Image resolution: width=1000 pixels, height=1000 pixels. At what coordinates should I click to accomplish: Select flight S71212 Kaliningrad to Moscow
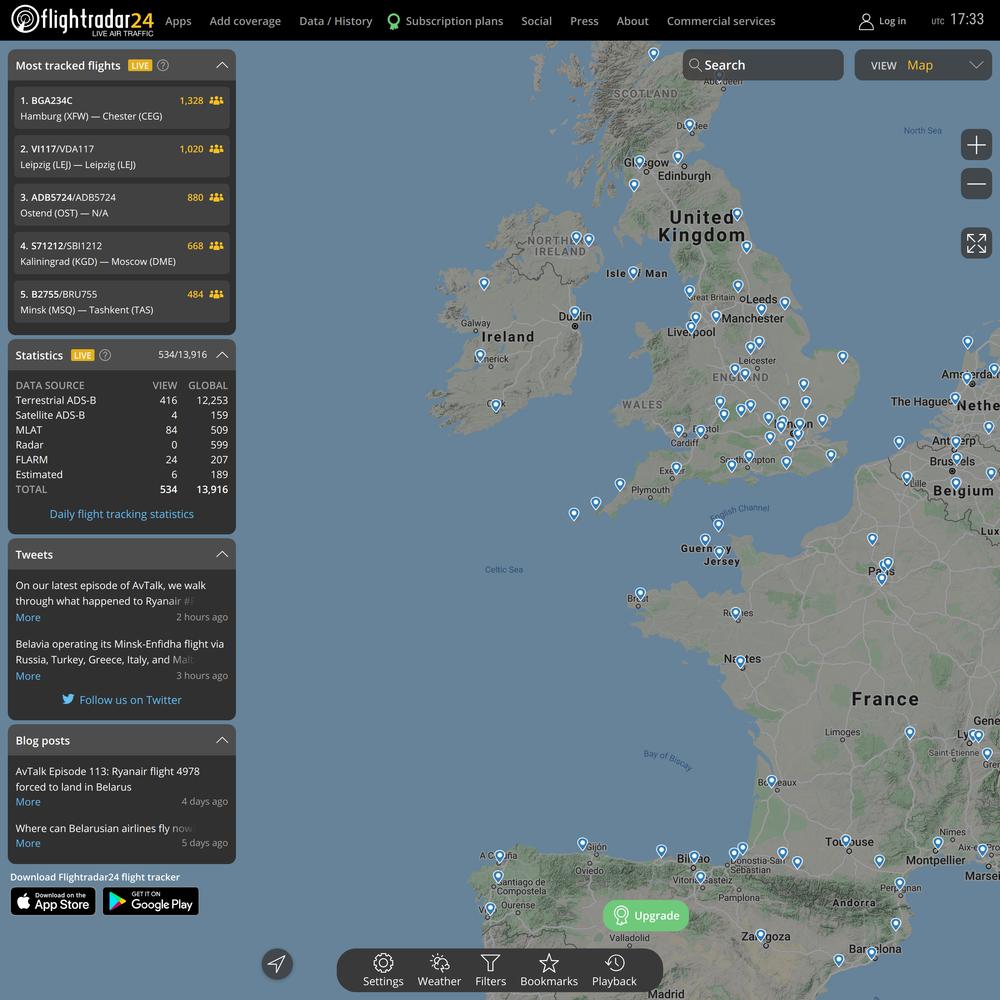[122, 253]
